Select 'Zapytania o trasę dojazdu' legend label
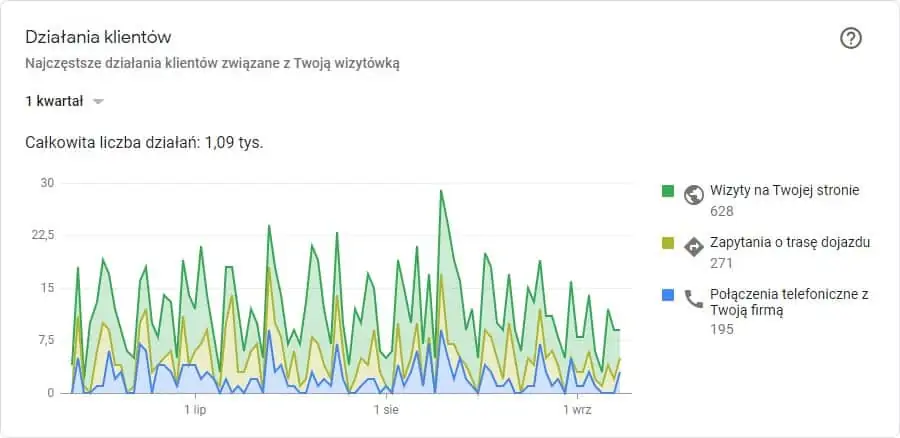This screenshot has height=438, width=900. pos(790,242)
